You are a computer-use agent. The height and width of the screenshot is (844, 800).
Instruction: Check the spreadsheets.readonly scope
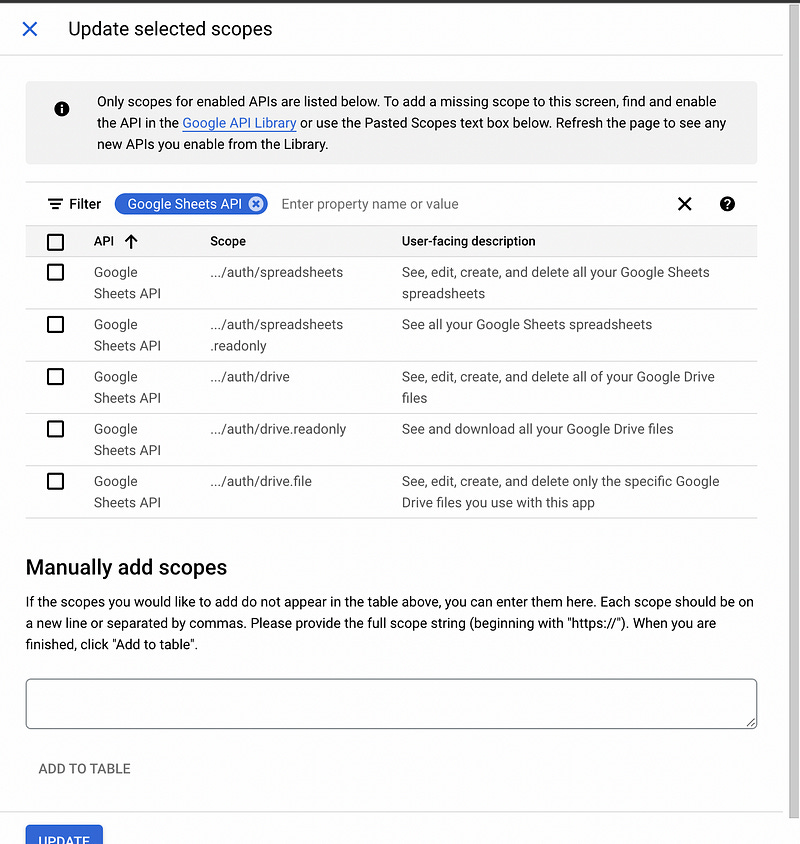(x=55, y=324)
